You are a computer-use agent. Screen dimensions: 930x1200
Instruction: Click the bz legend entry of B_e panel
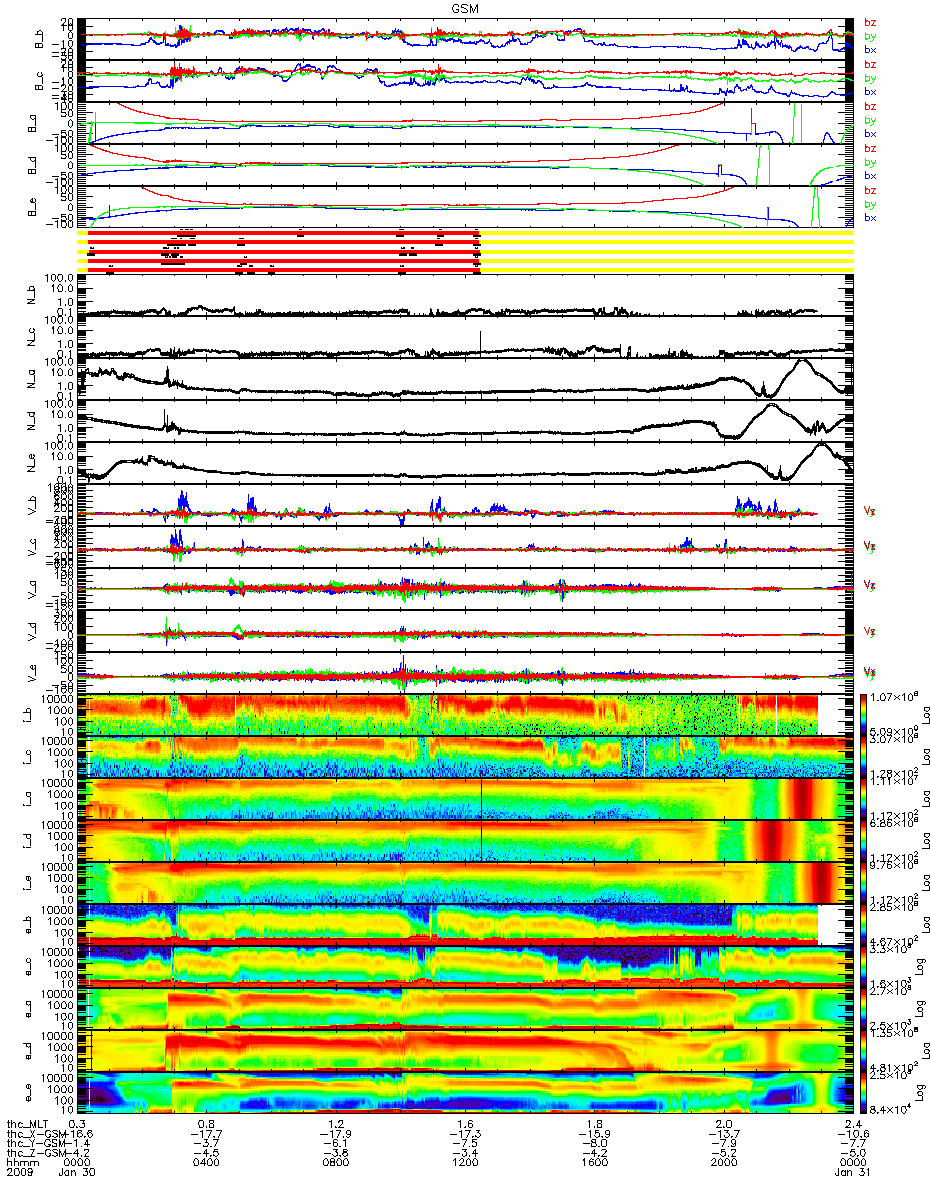point(870,191)
